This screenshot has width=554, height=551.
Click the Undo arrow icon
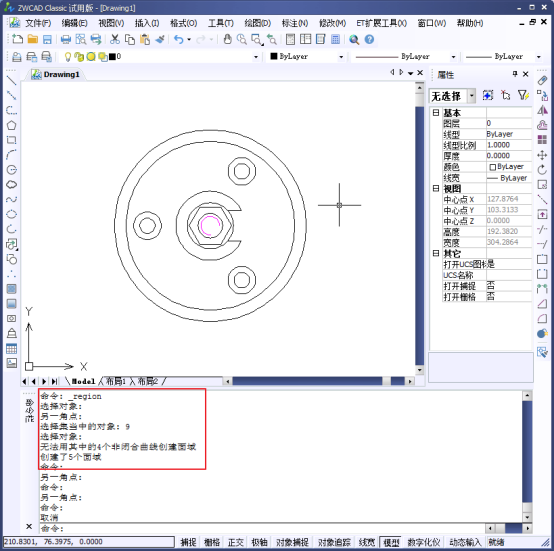(x=178, y=39)
